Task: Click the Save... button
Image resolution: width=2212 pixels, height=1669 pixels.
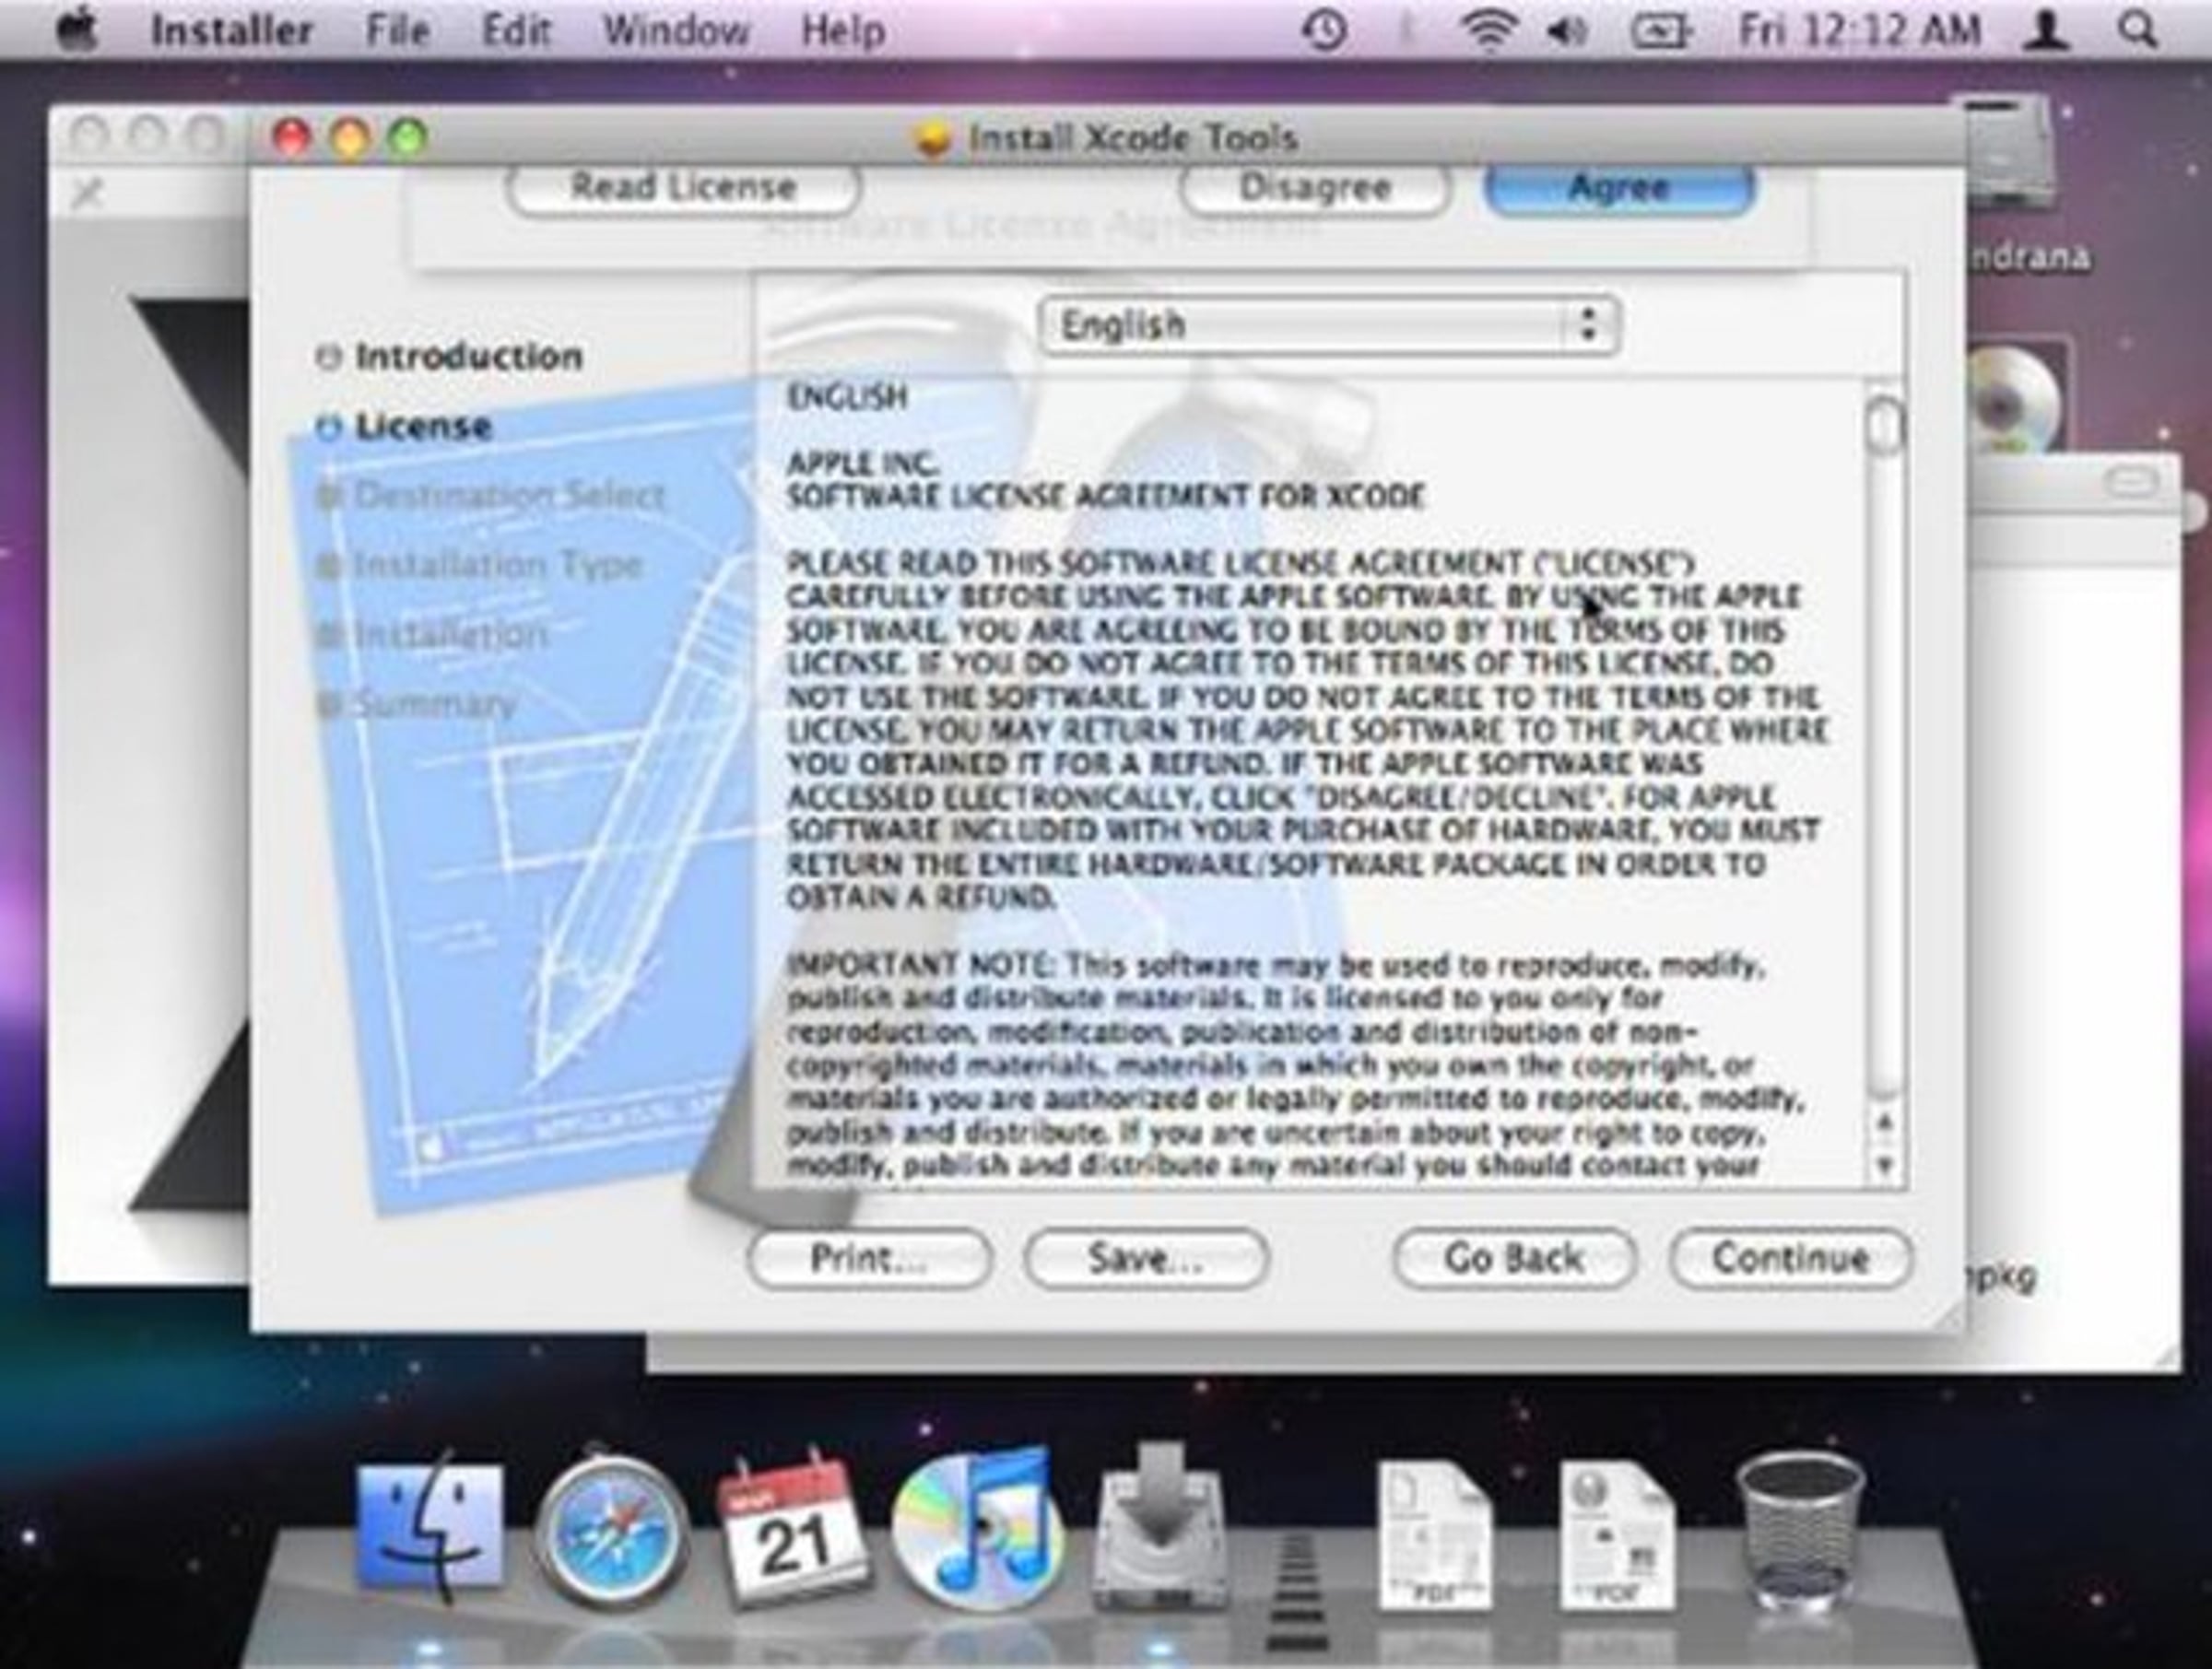Action: click(1146, 1258)
